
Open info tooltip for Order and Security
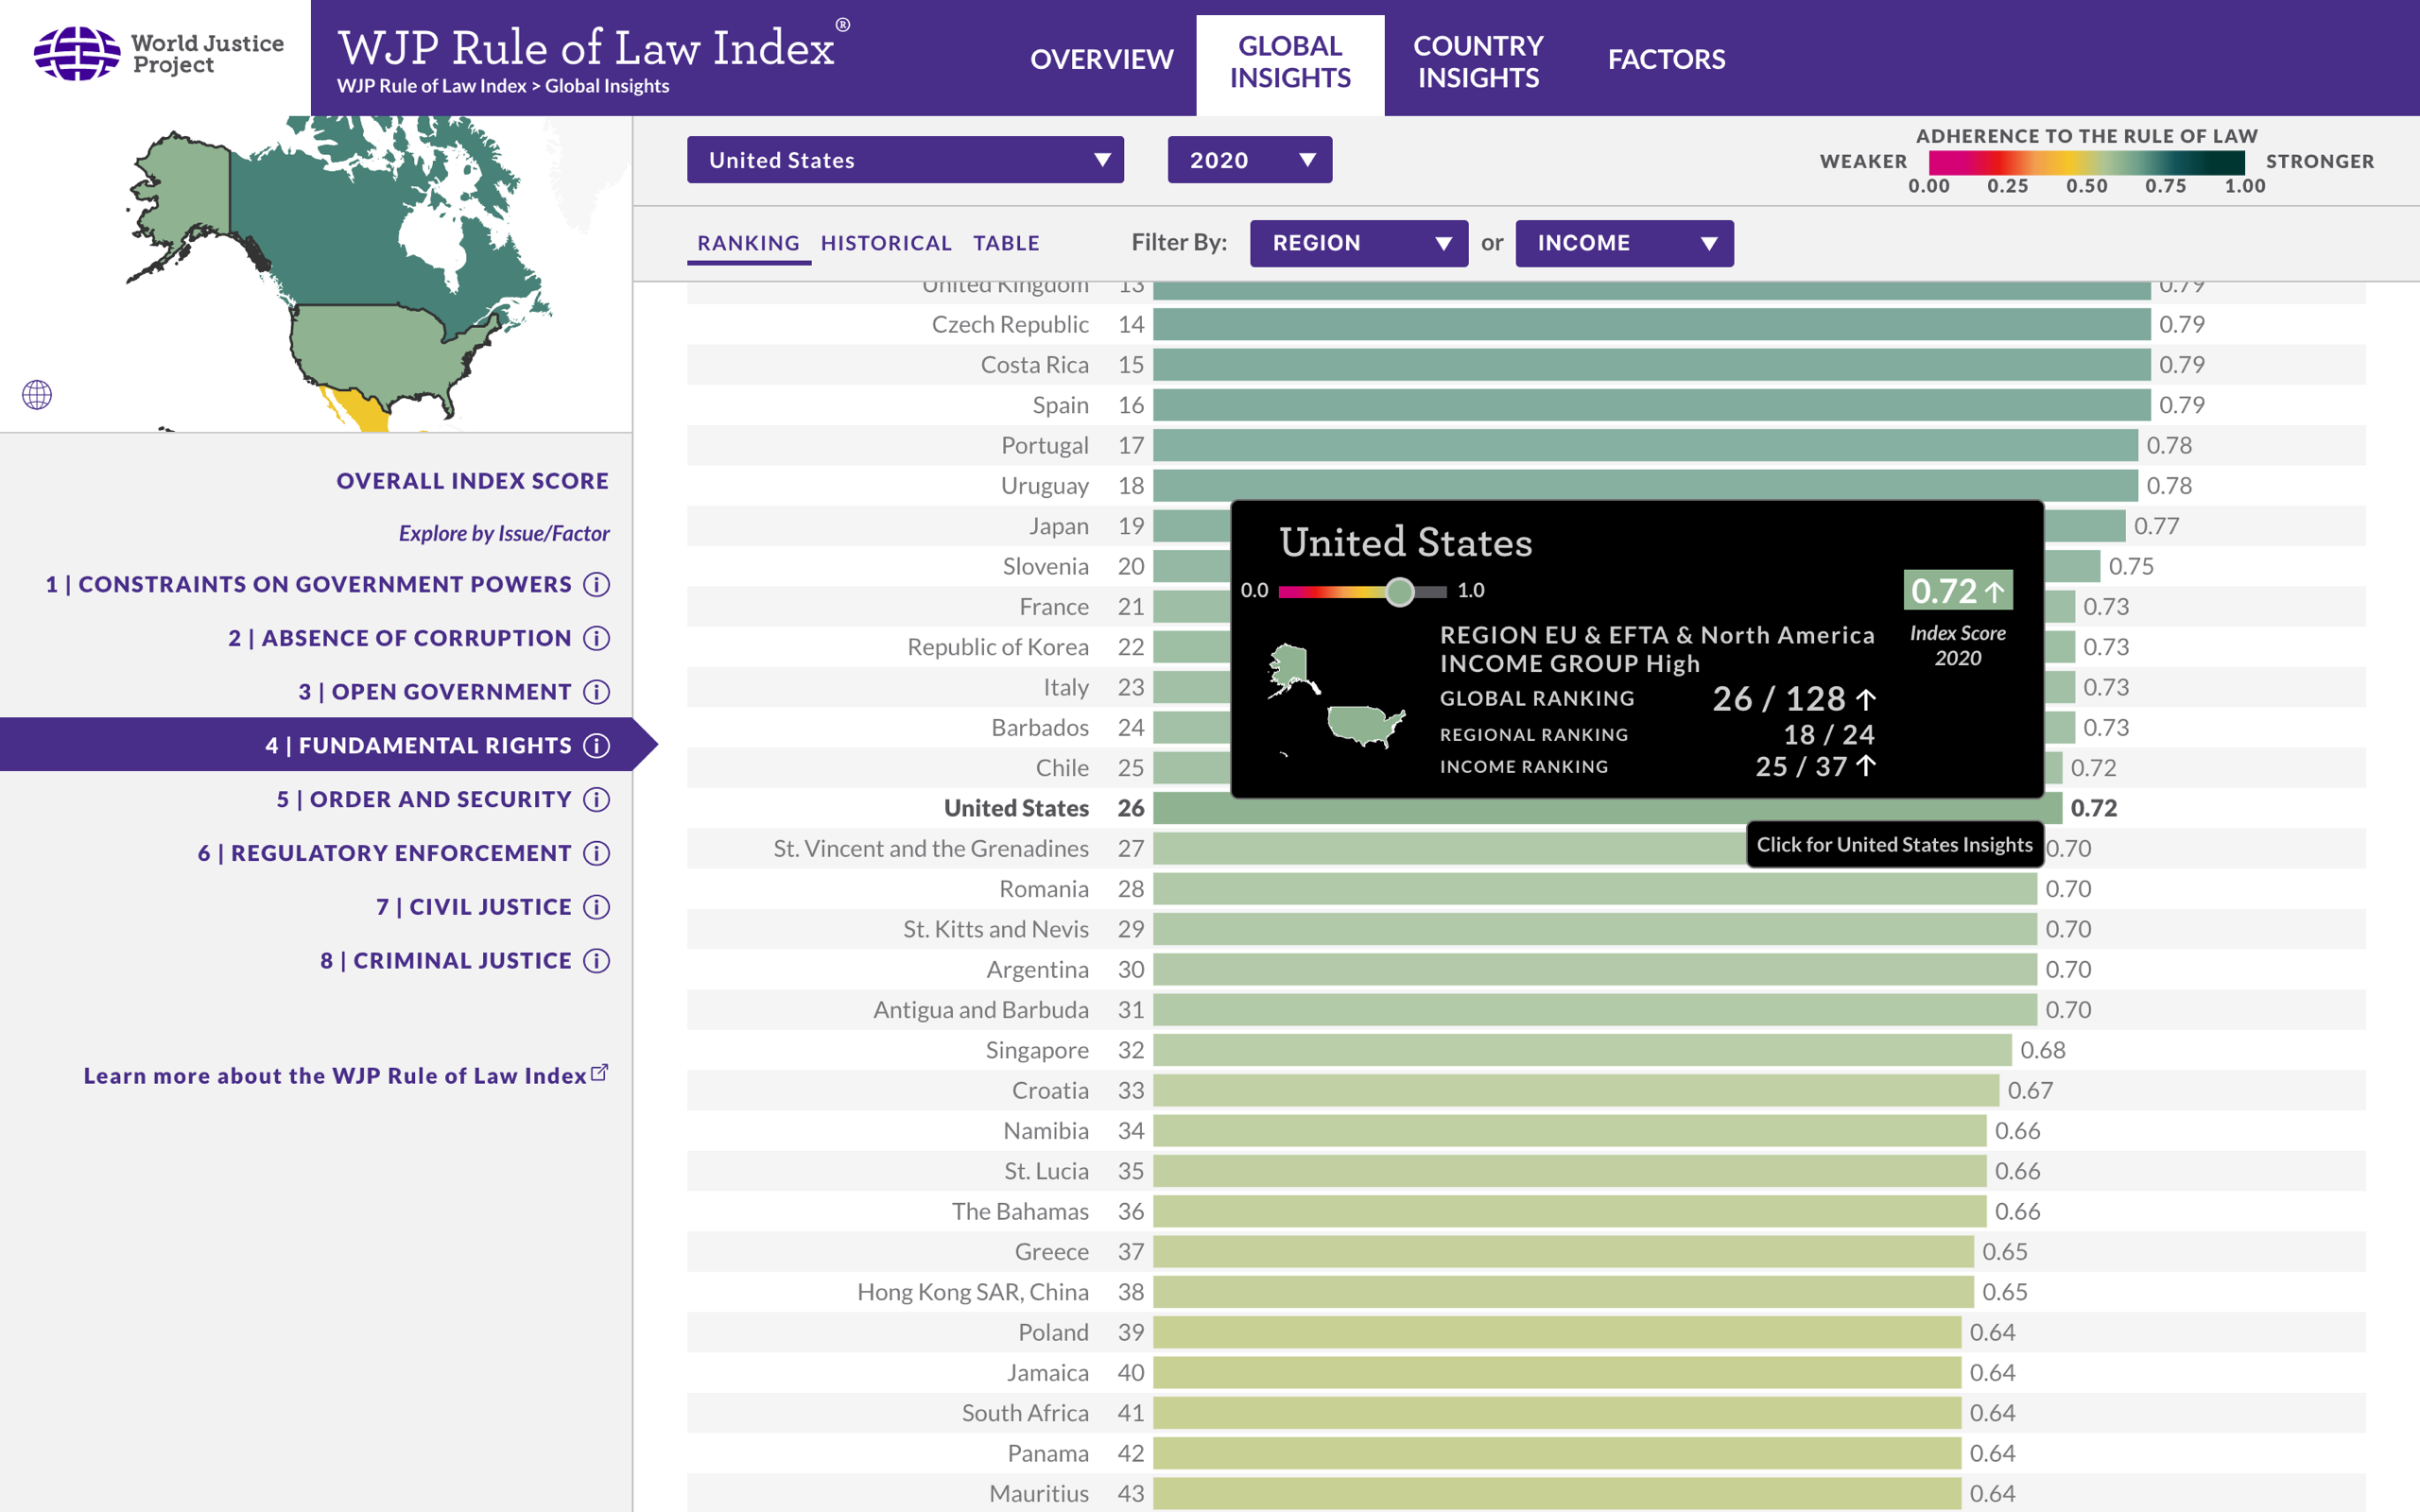click(597, 800)
